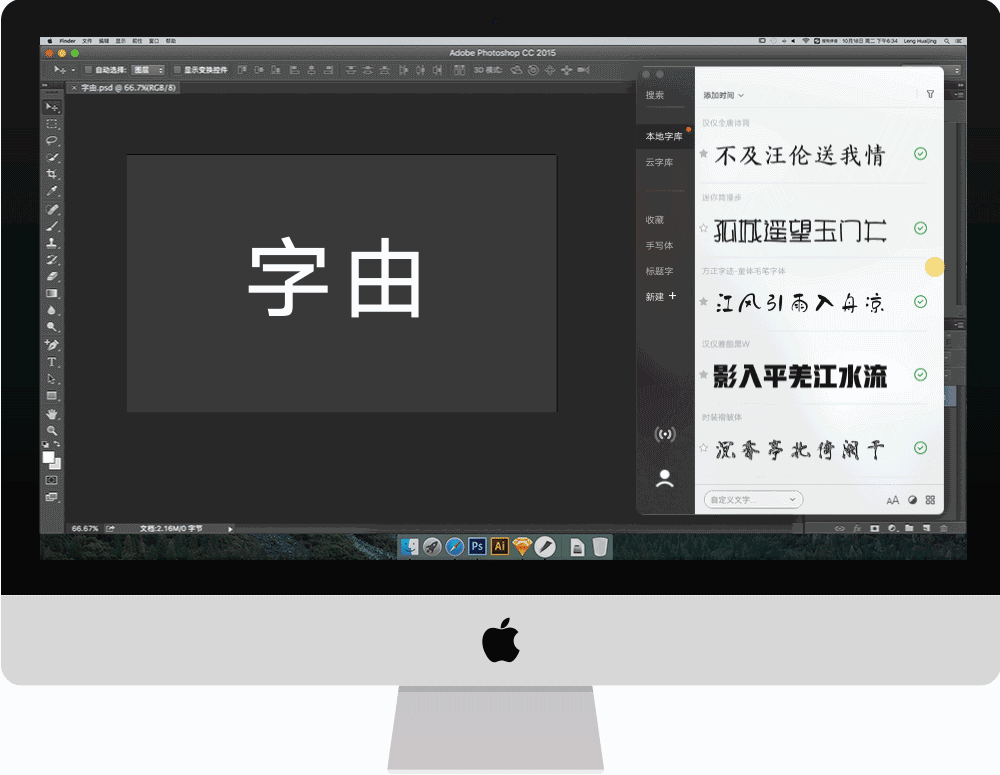Screen dimensions: 1000x775
Task: Open the user profile icon in font panel
Action: (665, 477)
